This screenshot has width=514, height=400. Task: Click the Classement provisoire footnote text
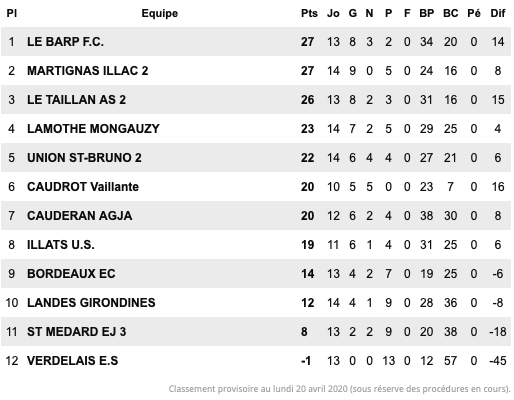tap(339, 389)
